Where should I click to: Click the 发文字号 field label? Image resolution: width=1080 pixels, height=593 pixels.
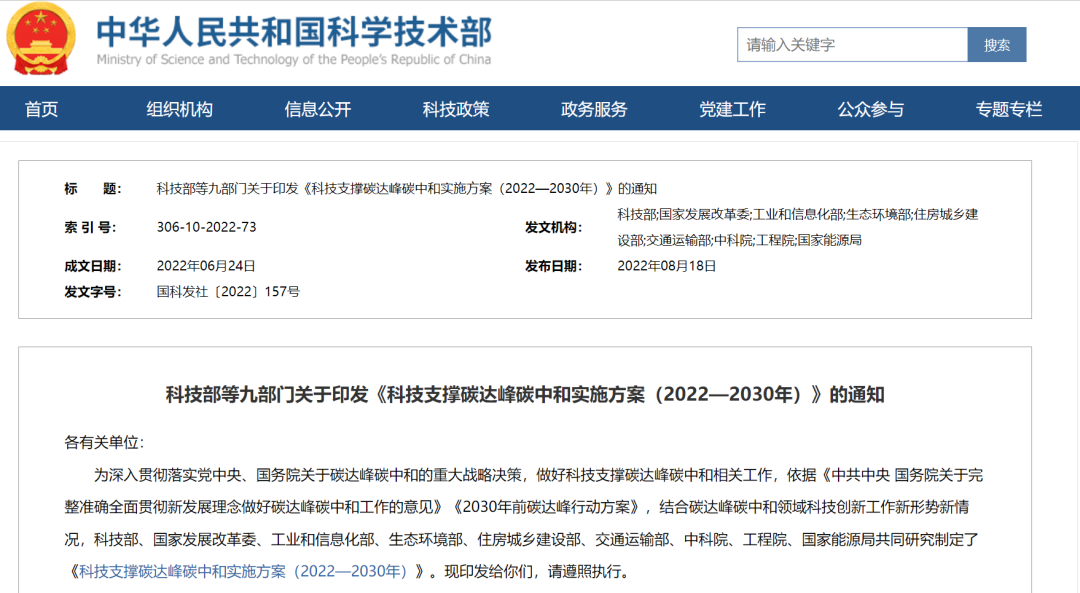click(92, 292)
